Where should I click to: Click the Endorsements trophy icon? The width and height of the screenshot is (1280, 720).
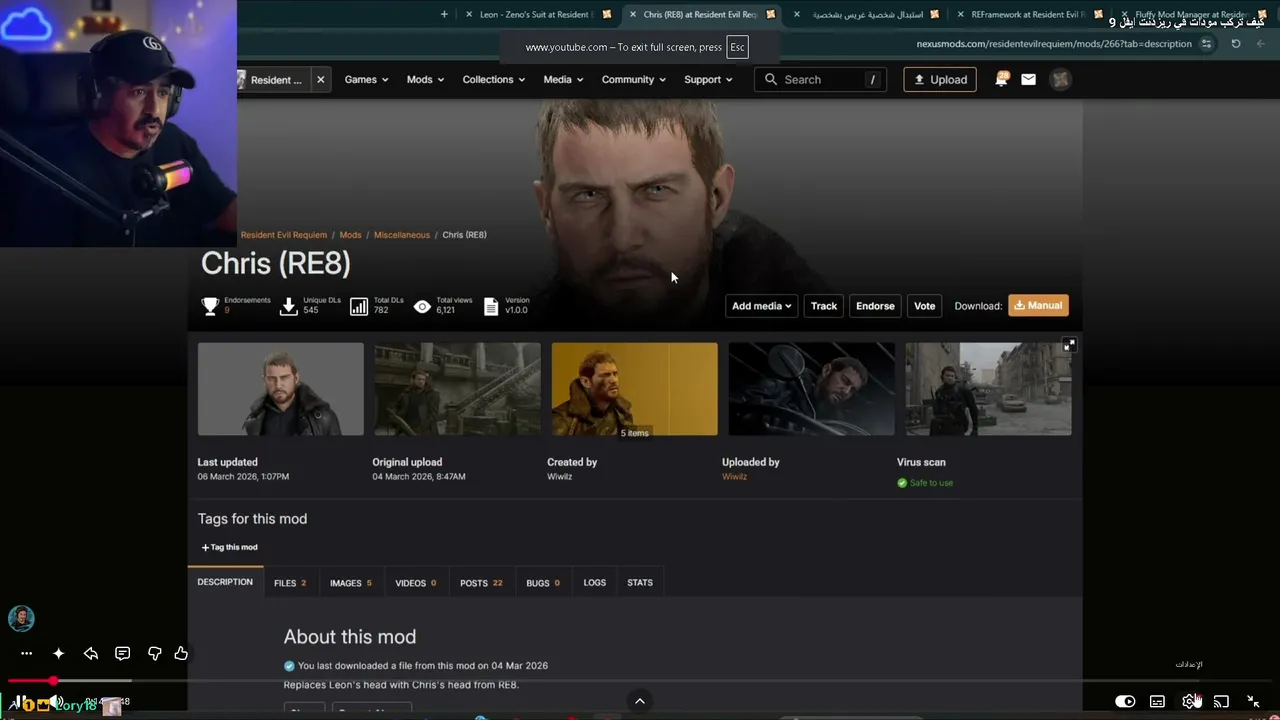coord(210,307)
